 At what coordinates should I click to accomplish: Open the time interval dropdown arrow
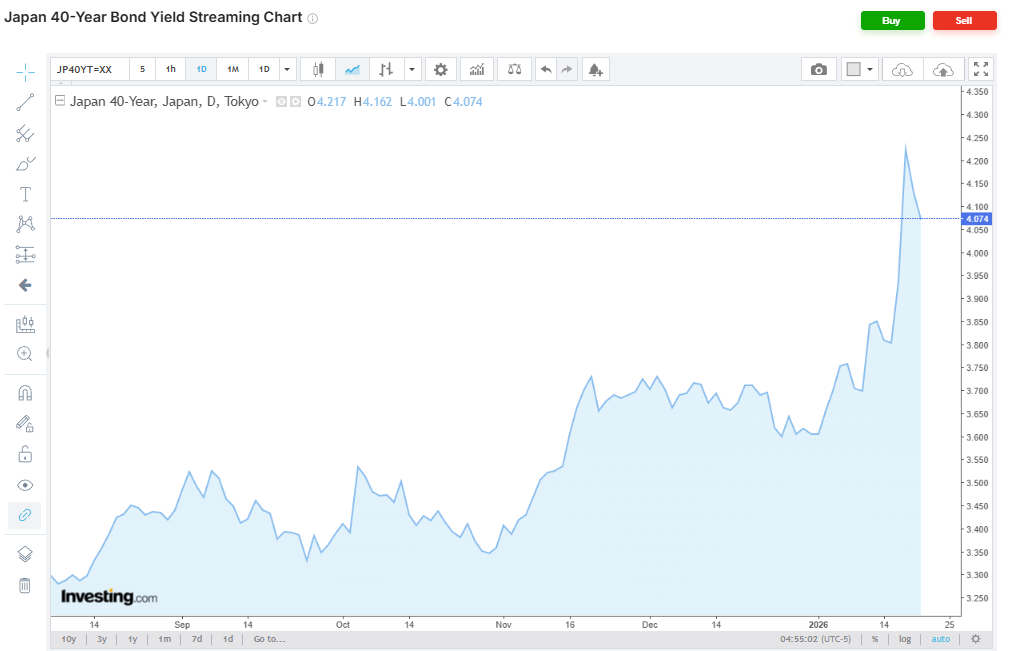tap(287, 69)
